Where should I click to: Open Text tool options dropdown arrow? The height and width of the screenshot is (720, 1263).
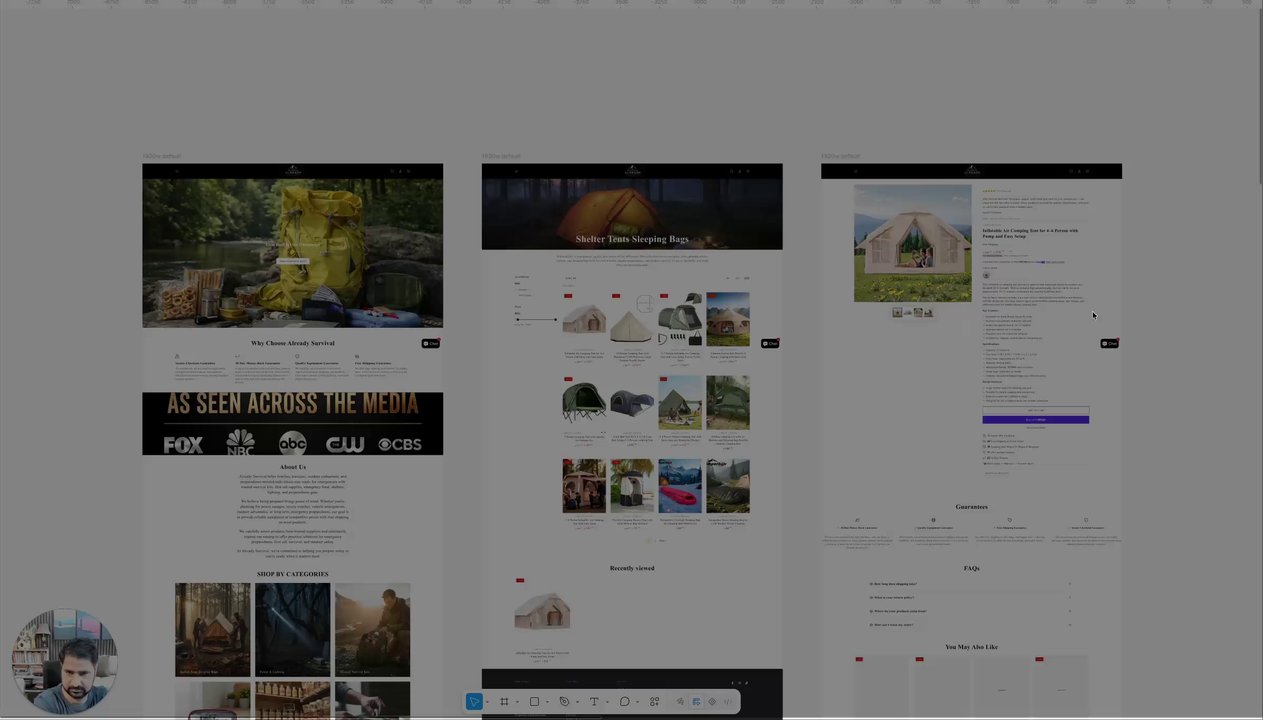tap(607, 701)
